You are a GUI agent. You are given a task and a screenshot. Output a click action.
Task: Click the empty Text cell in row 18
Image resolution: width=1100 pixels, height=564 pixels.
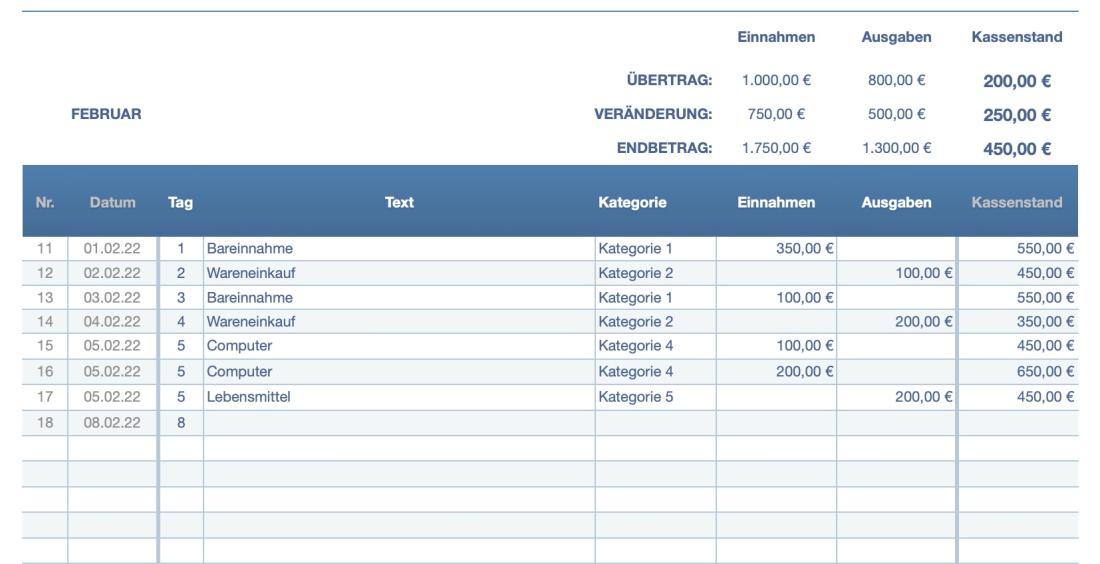[398, 423]
